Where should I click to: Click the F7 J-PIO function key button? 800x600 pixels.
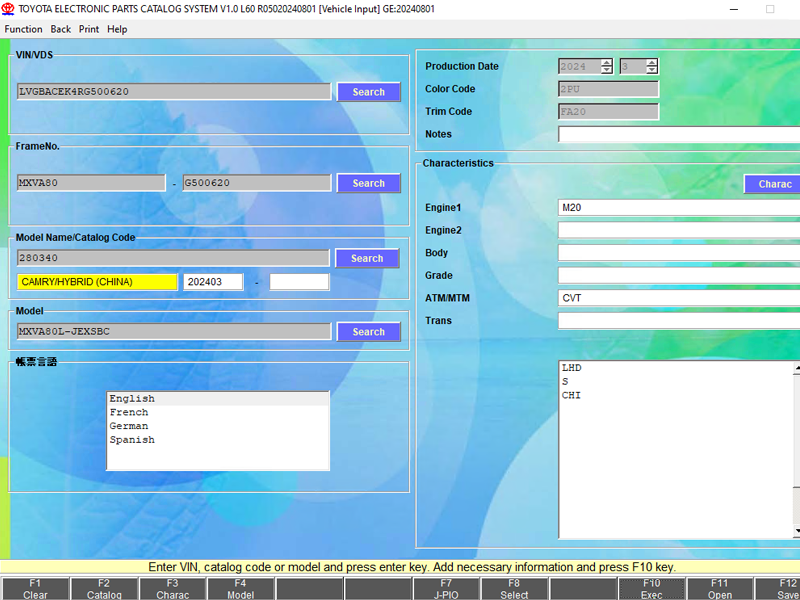pyautogui.click(x=446, y=589)
